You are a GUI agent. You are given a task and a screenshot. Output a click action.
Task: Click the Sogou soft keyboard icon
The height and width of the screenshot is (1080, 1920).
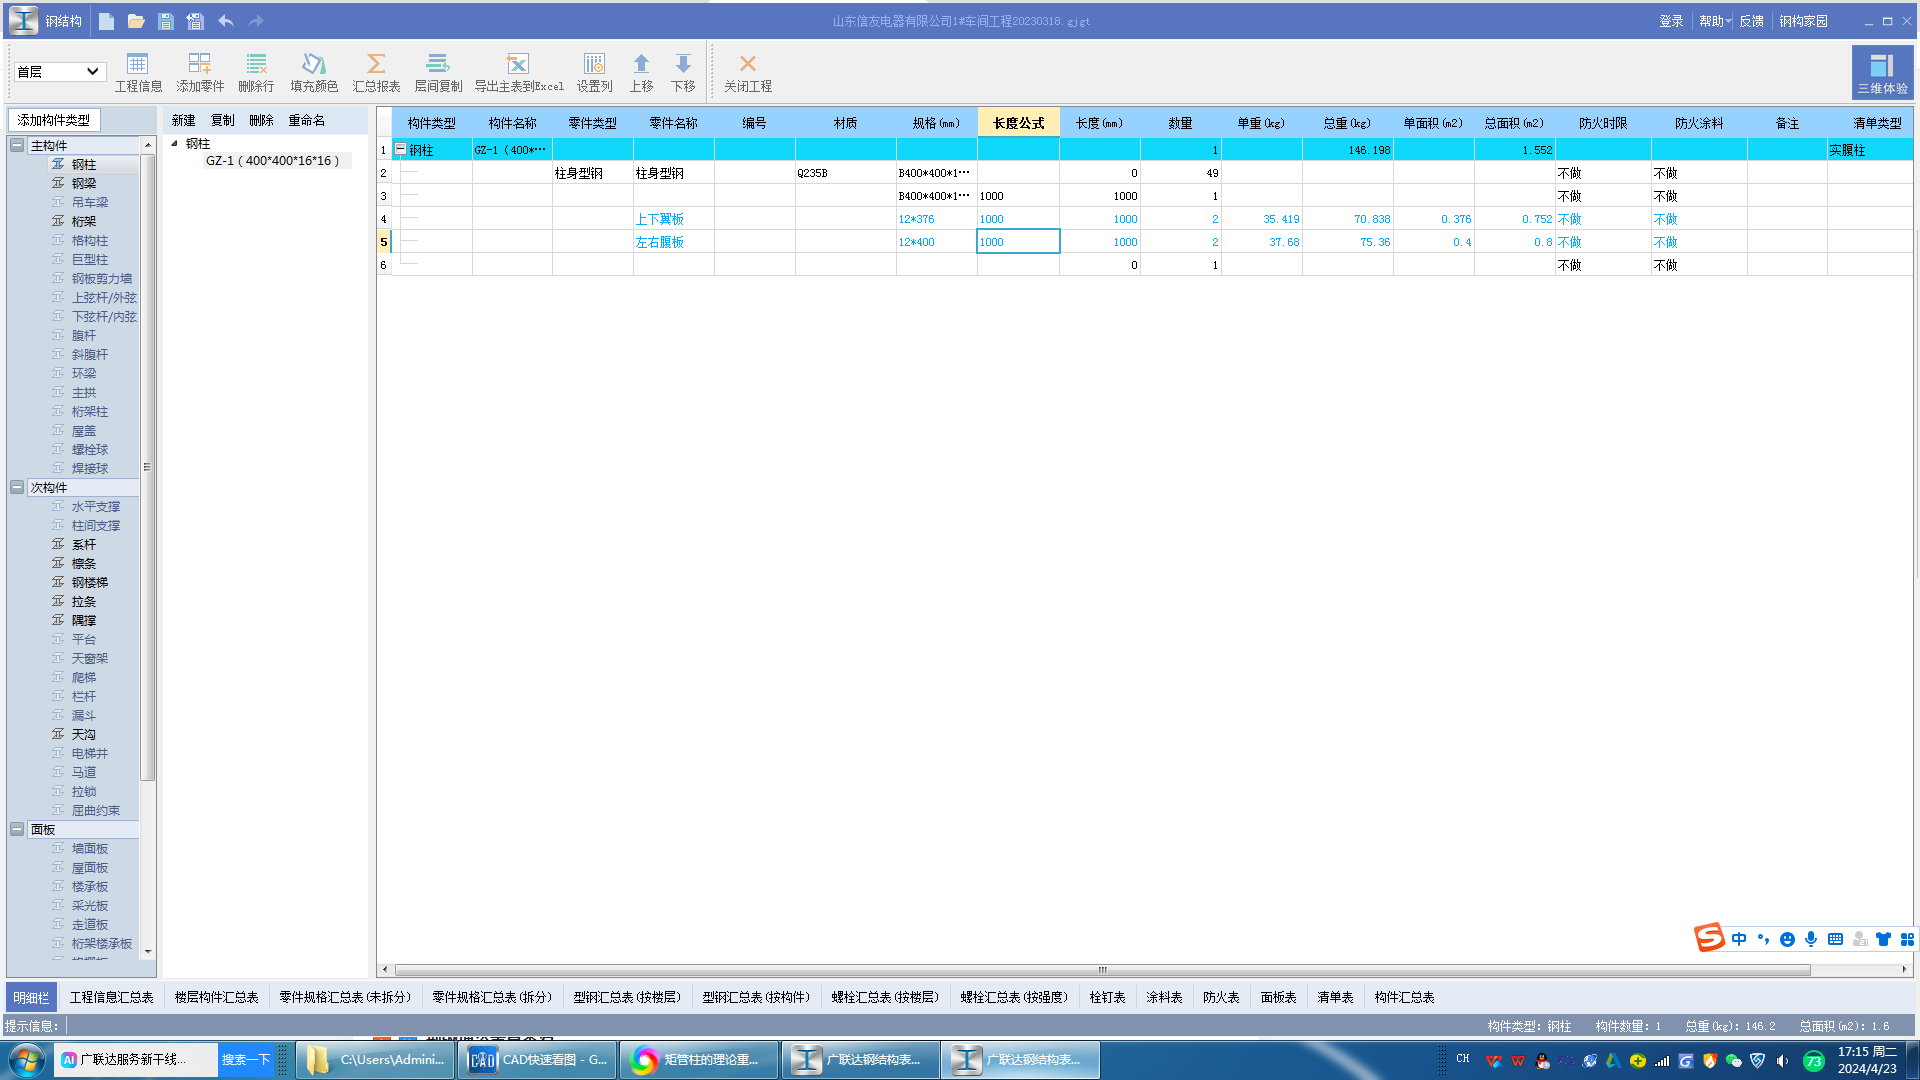coord(1835,940)
